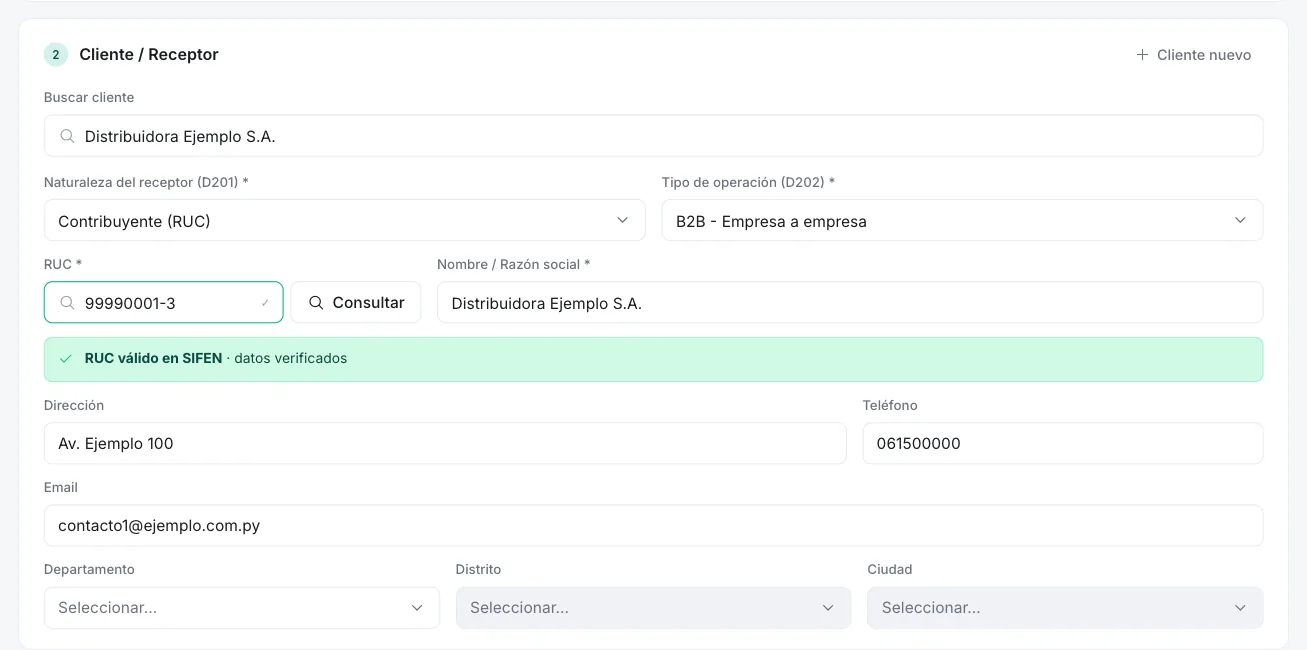Click the Teléfono field 061500000
Viewport: 1307px width, 650px height.
point(1063,443)
